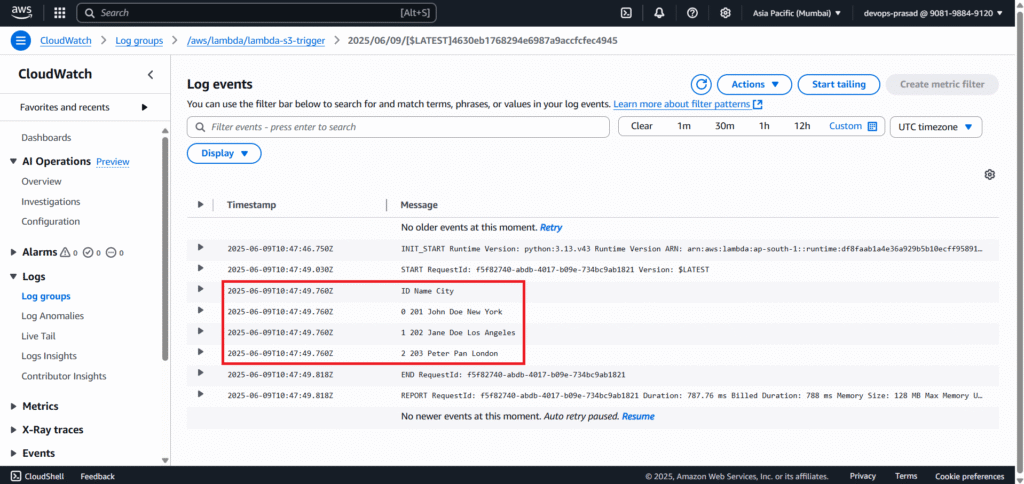Click the AWS logo home icon
This screenshot has width=1024, height=484.
(22, 12)
